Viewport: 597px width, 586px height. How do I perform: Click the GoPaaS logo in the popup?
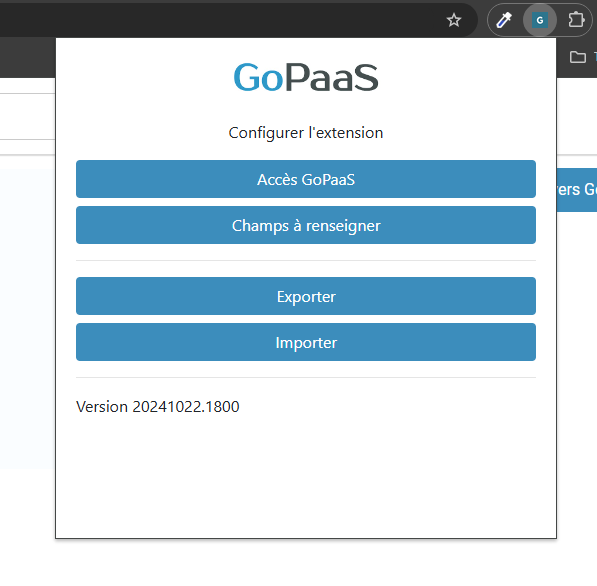pos(306,78)
